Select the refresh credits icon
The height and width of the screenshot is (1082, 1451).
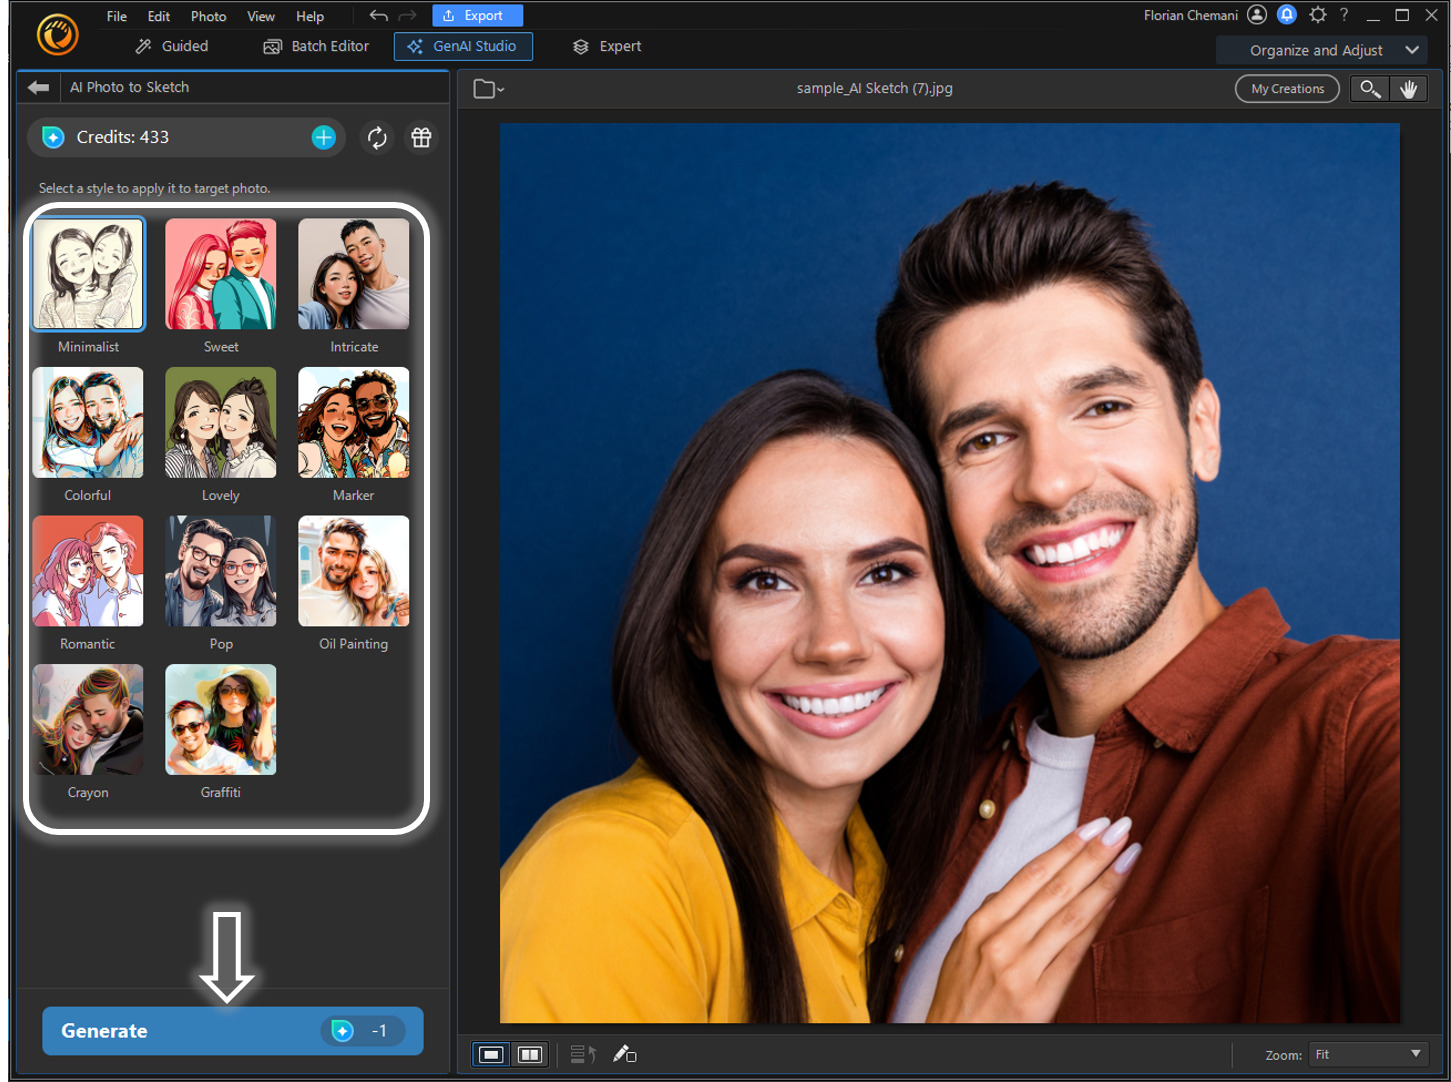pos(377,138)
